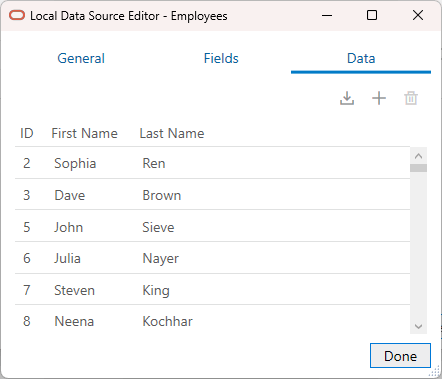Open the Fields tab
Screen dimensions: 442x379
pyautogui.click(x=221, y=58)
